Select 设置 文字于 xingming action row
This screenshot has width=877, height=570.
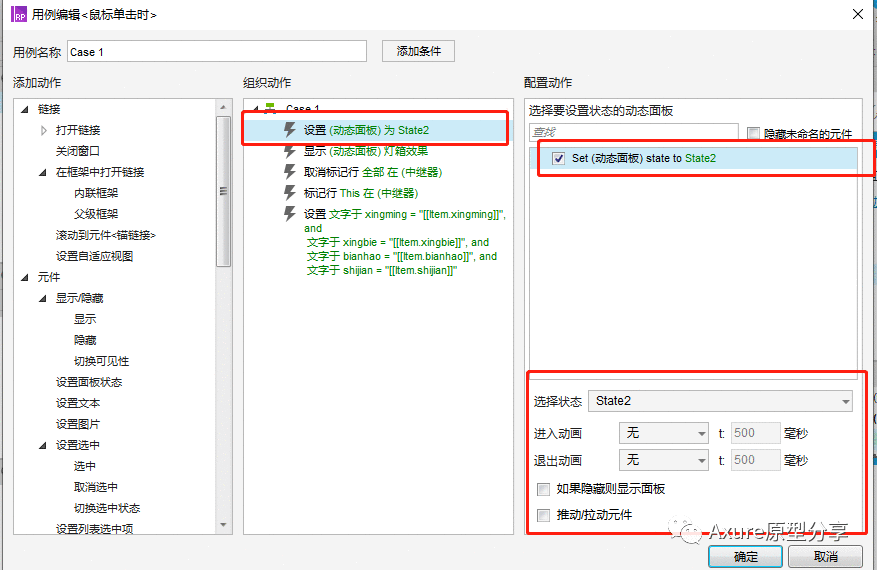click(405, 242)
